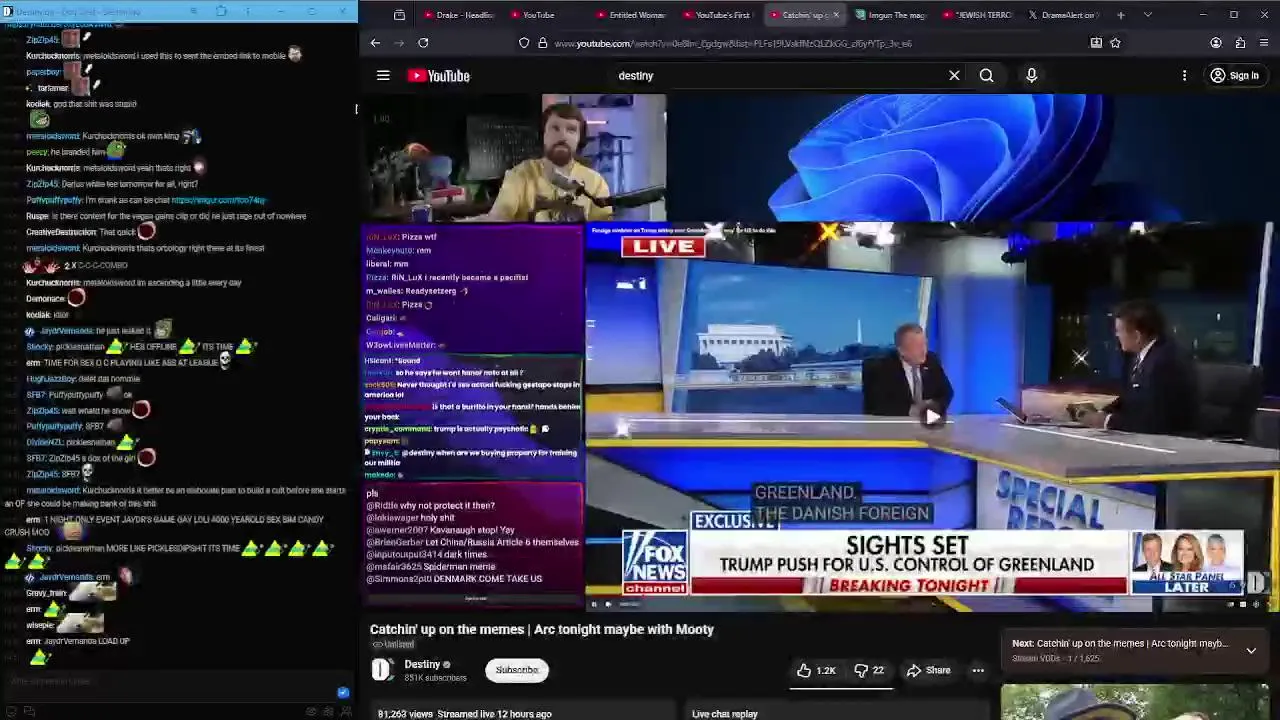Open the 'Destiny' channel name link
Image resolution: width=1280 pixels, height=720 pixels.
[x=422, y=664]
